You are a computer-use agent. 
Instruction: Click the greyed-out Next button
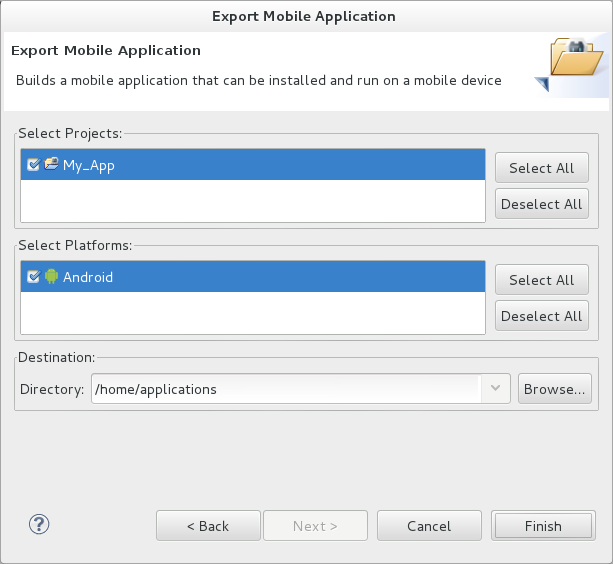[315, 526]
